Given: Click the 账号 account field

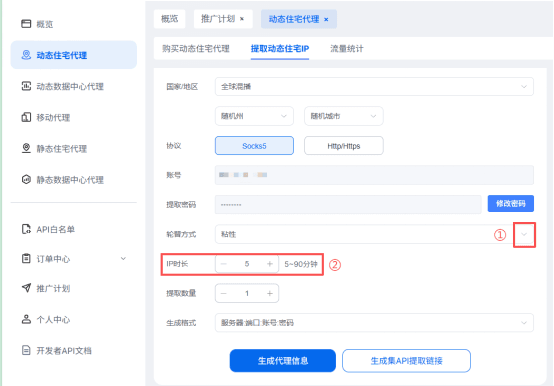Looking at the screenshot, I should coord(374,175).
